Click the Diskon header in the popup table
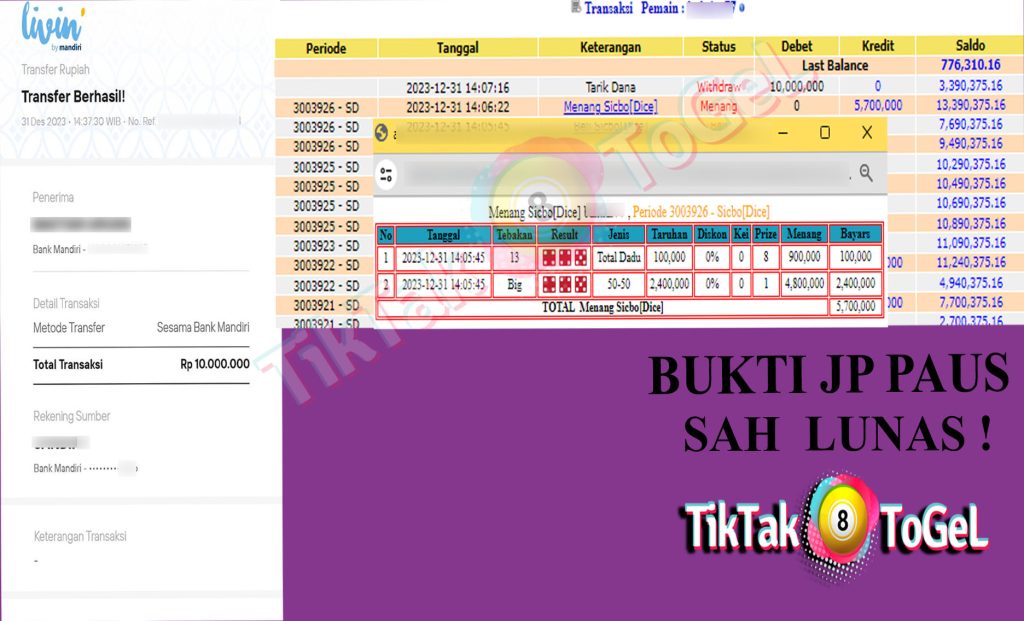1024x621 pixels. 711,234
